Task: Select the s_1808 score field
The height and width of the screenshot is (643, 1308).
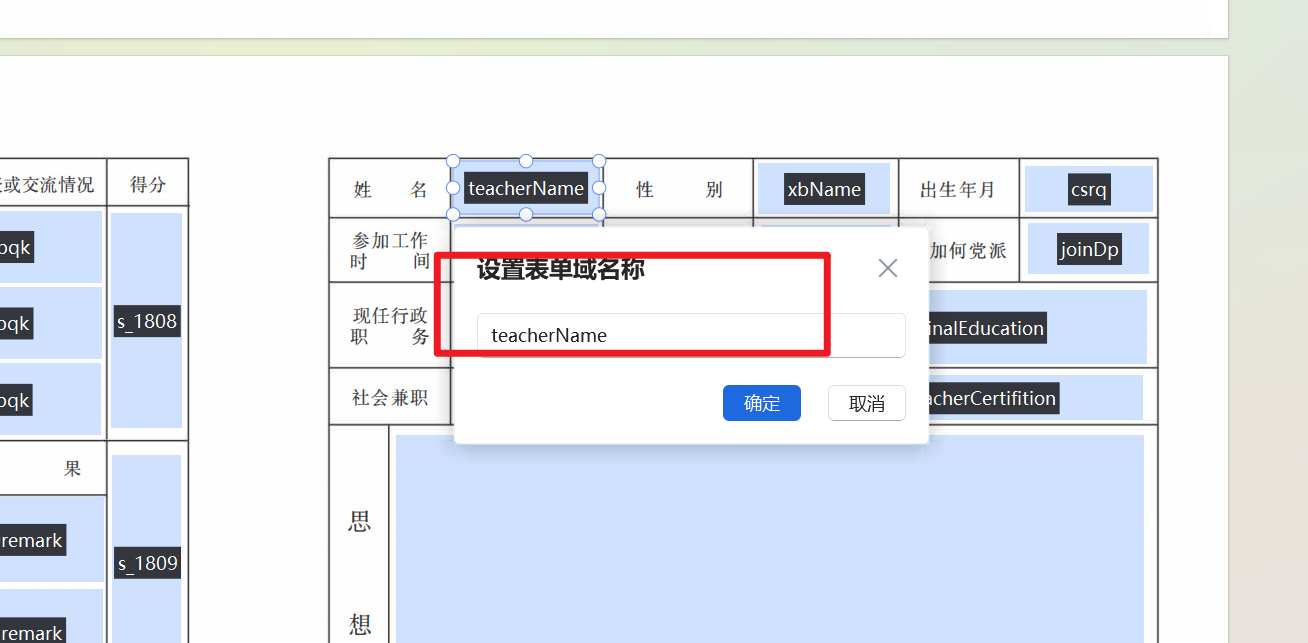Action: click(x=146, y=321)
